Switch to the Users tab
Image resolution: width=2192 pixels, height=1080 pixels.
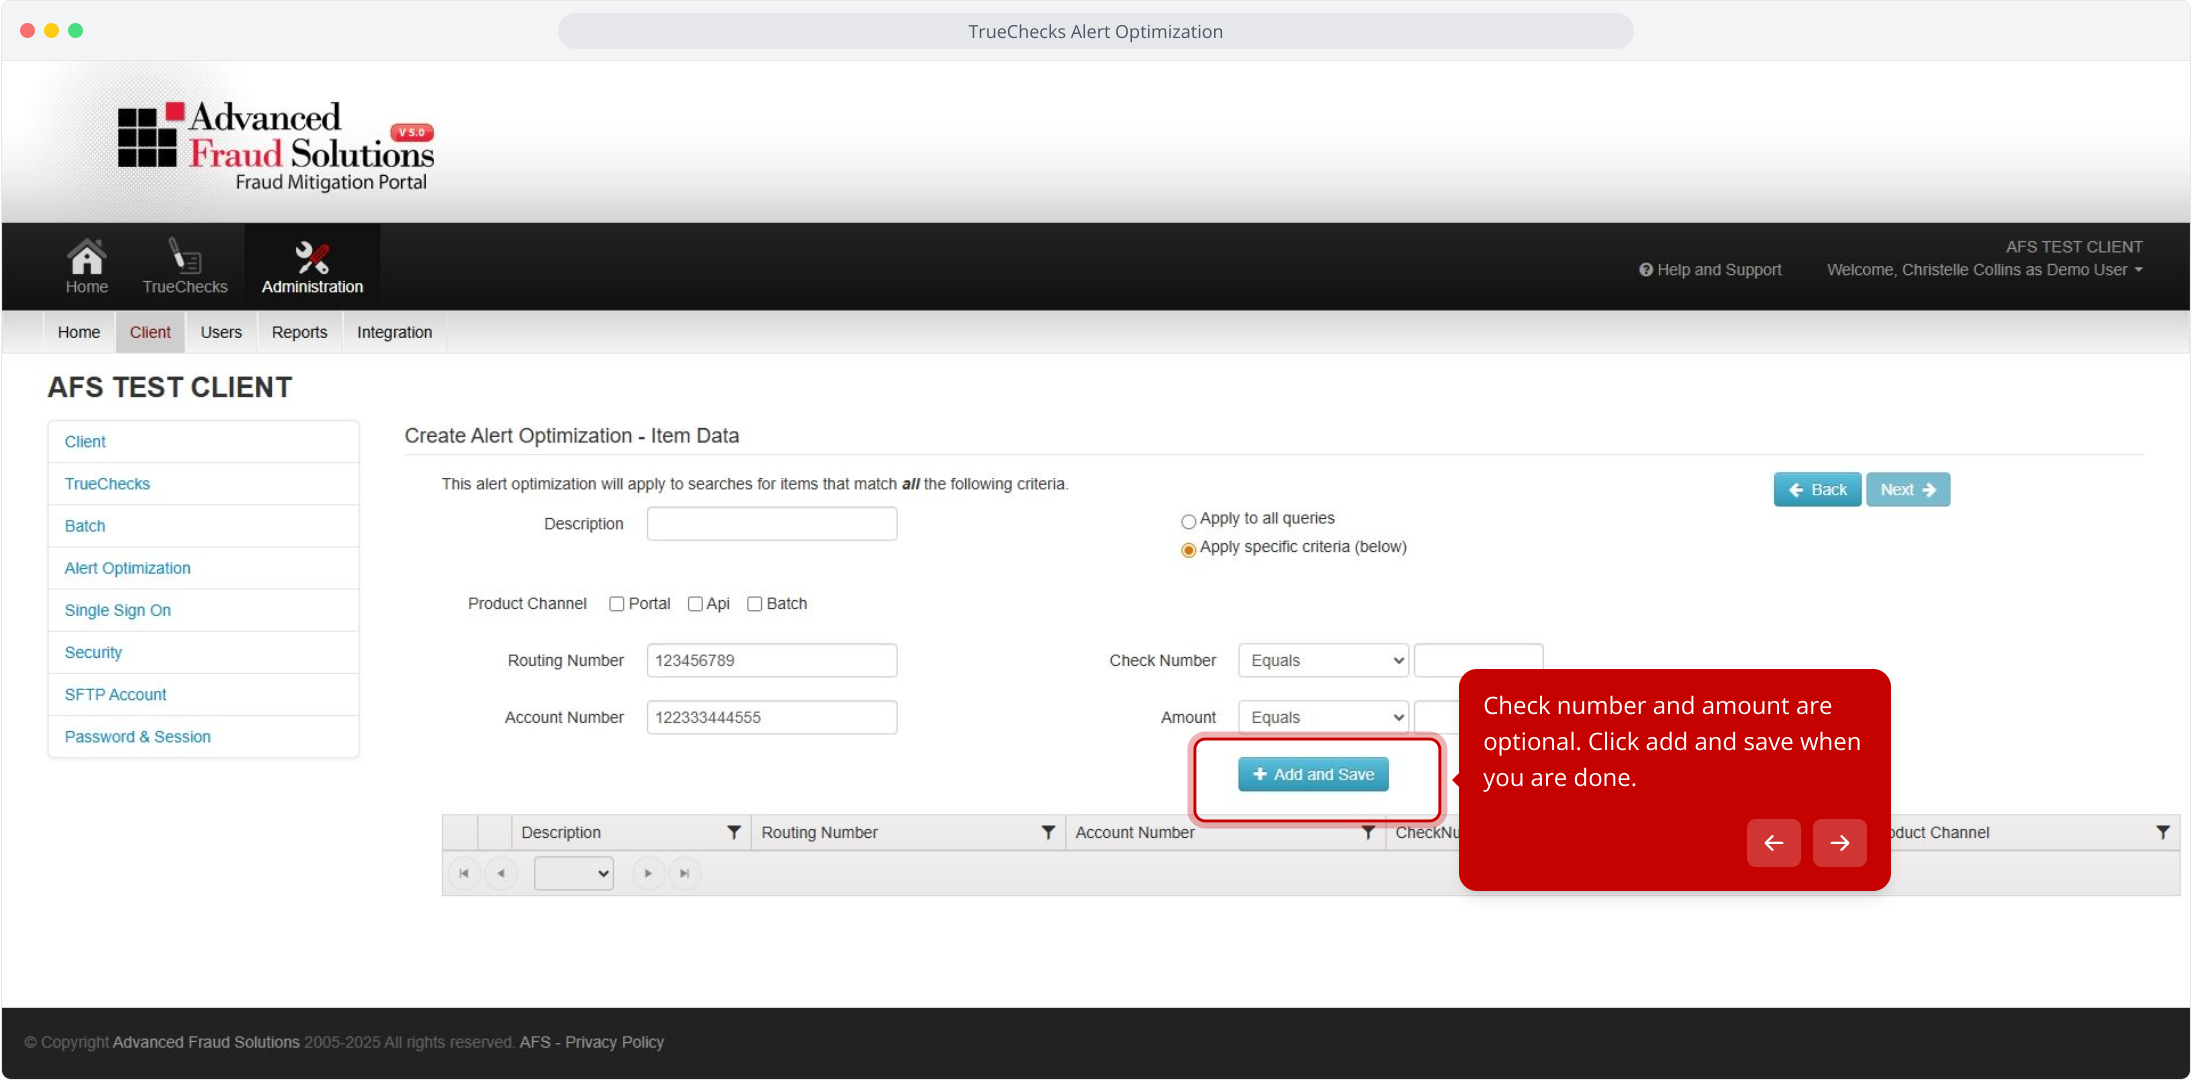point(221,332)
